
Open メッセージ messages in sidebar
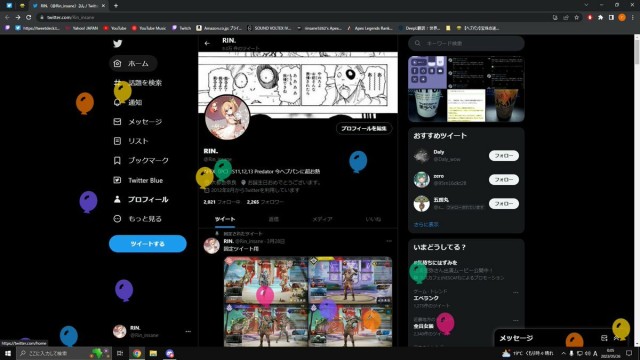click(138, 122)
